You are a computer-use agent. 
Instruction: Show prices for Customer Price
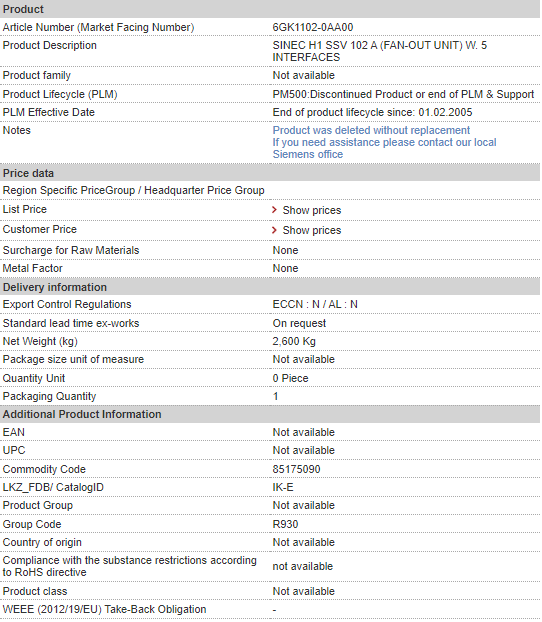click(x=311, y=230)
